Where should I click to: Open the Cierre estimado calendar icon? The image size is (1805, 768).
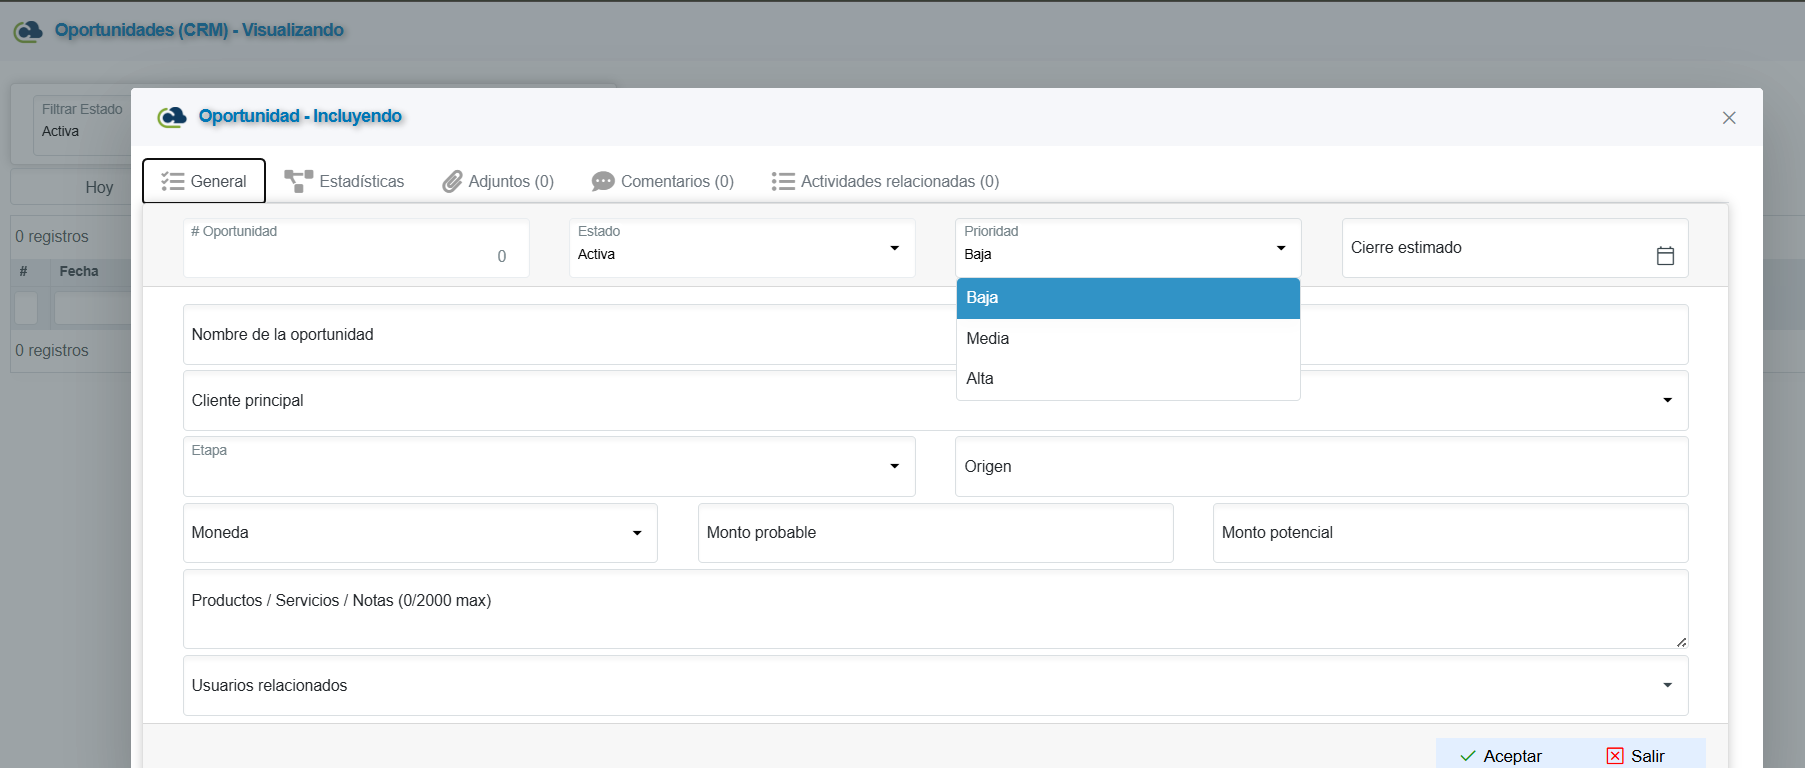pos(1664,256)
